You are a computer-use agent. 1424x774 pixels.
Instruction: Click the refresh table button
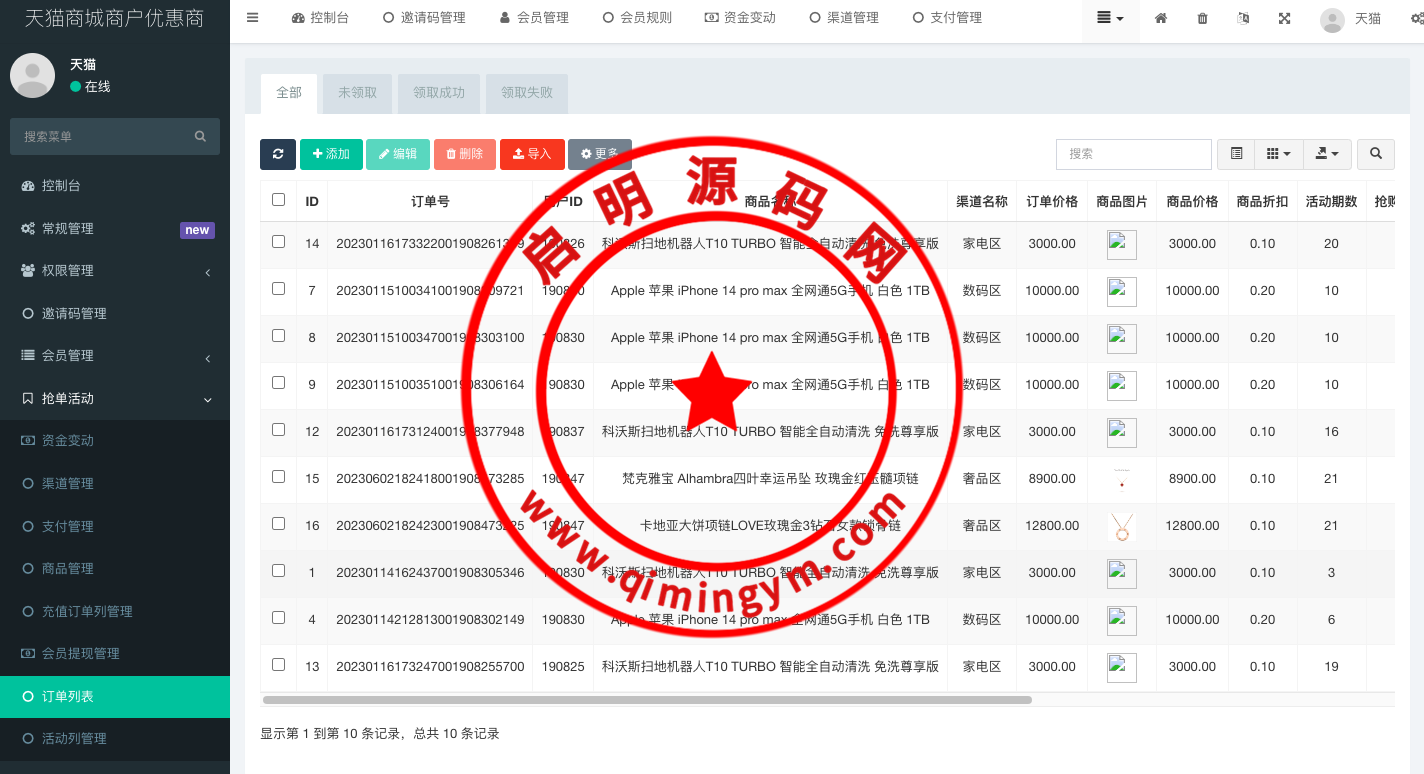click(277, 154)
